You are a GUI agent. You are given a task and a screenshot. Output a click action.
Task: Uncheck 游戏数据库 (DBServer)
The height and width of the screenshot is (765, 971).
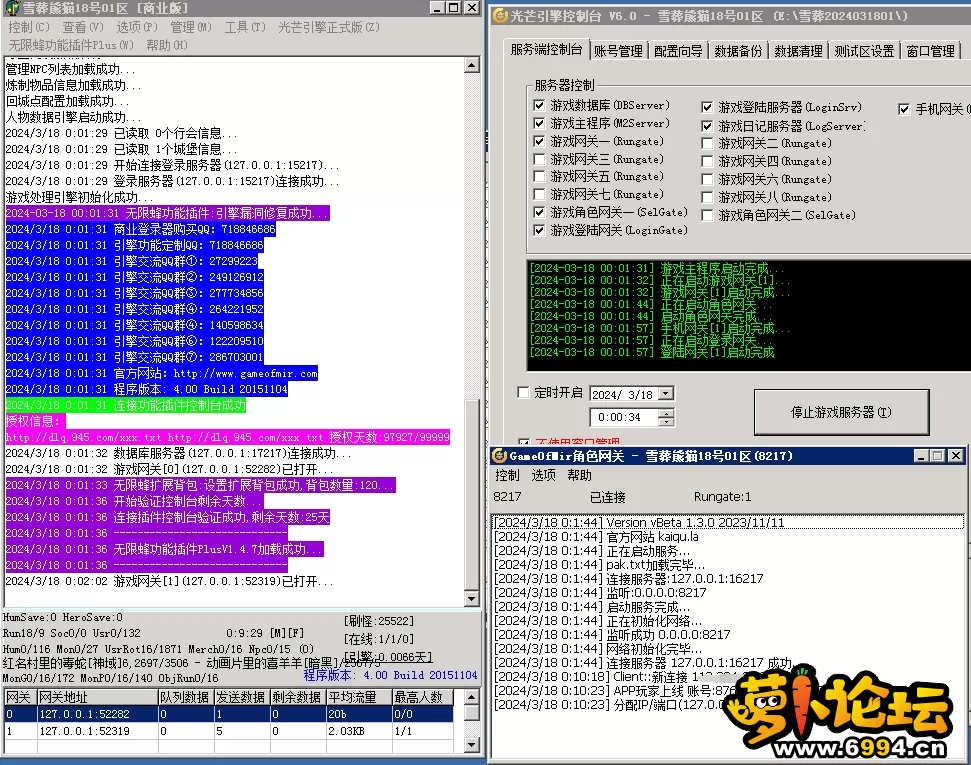(539, 105)
